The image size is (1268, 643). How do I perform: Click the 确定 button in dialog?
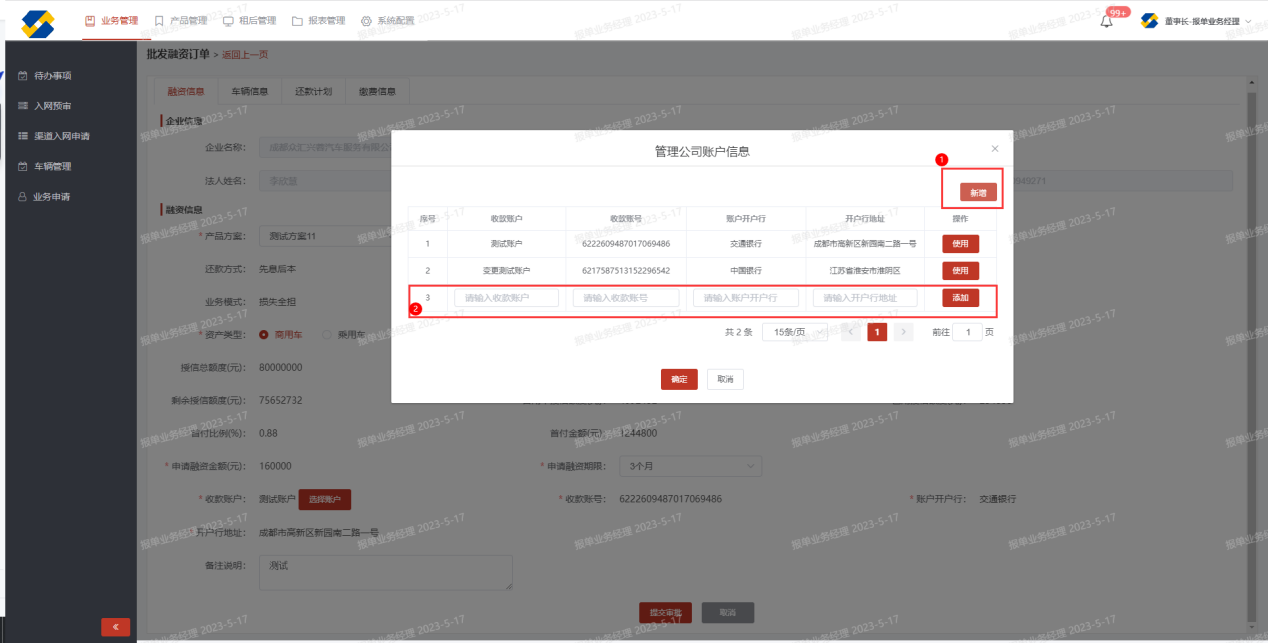tap(679, 379)
